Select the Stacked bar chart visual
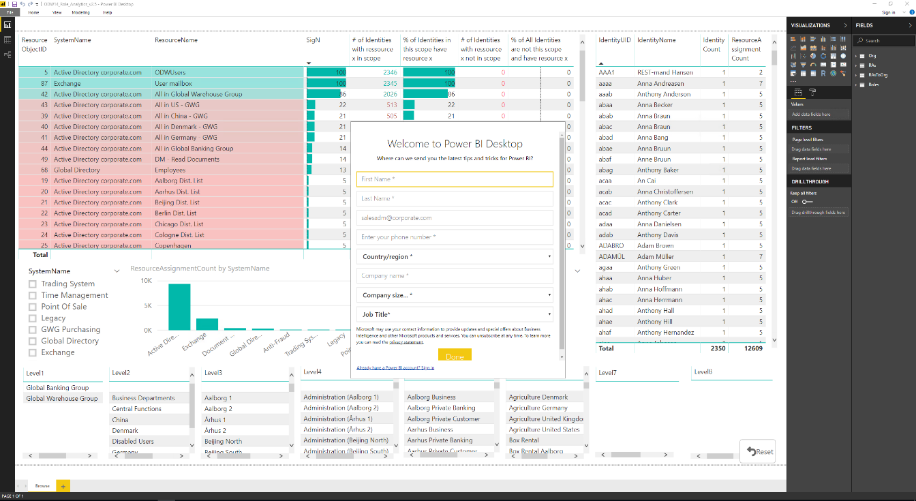This screenshot has height=501, width=916. (793, 39)
